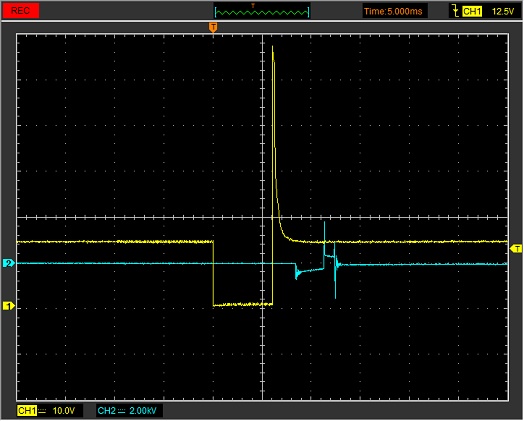Select the yellow channel 1 ground marker

[9, 306]
